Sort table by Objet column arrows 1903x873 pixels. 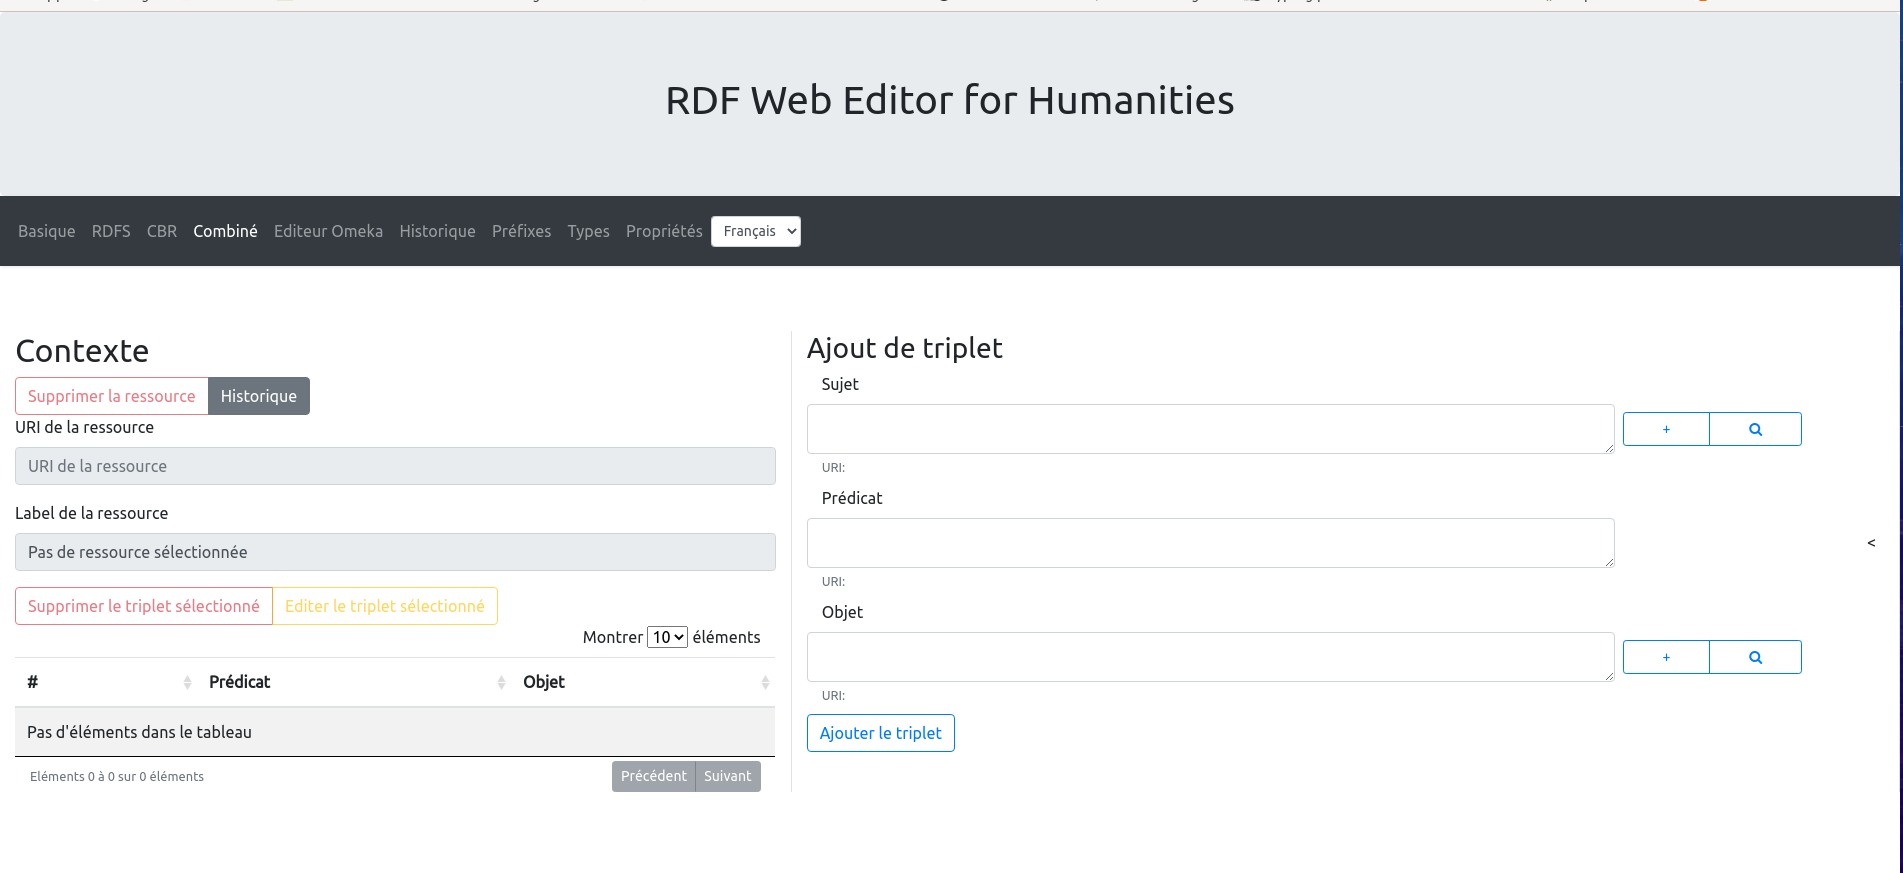click(x=765, y=682)
